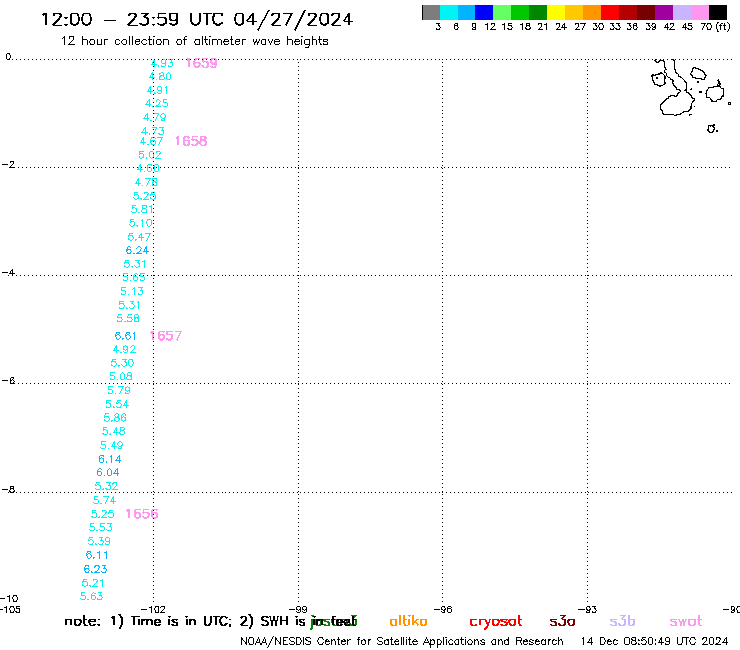Screen dimensions: 740x650
Task: Select the wave height value 5.49
Action: pyautogui.click(x=111, y=445)
